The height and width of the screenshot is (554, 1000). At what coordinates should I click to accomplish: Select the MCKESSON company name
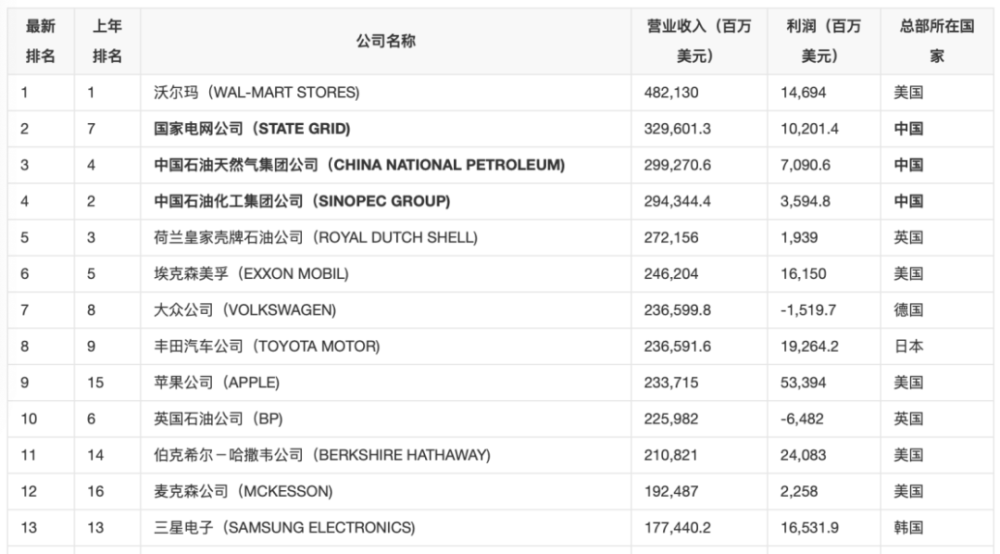coord(243,492)
